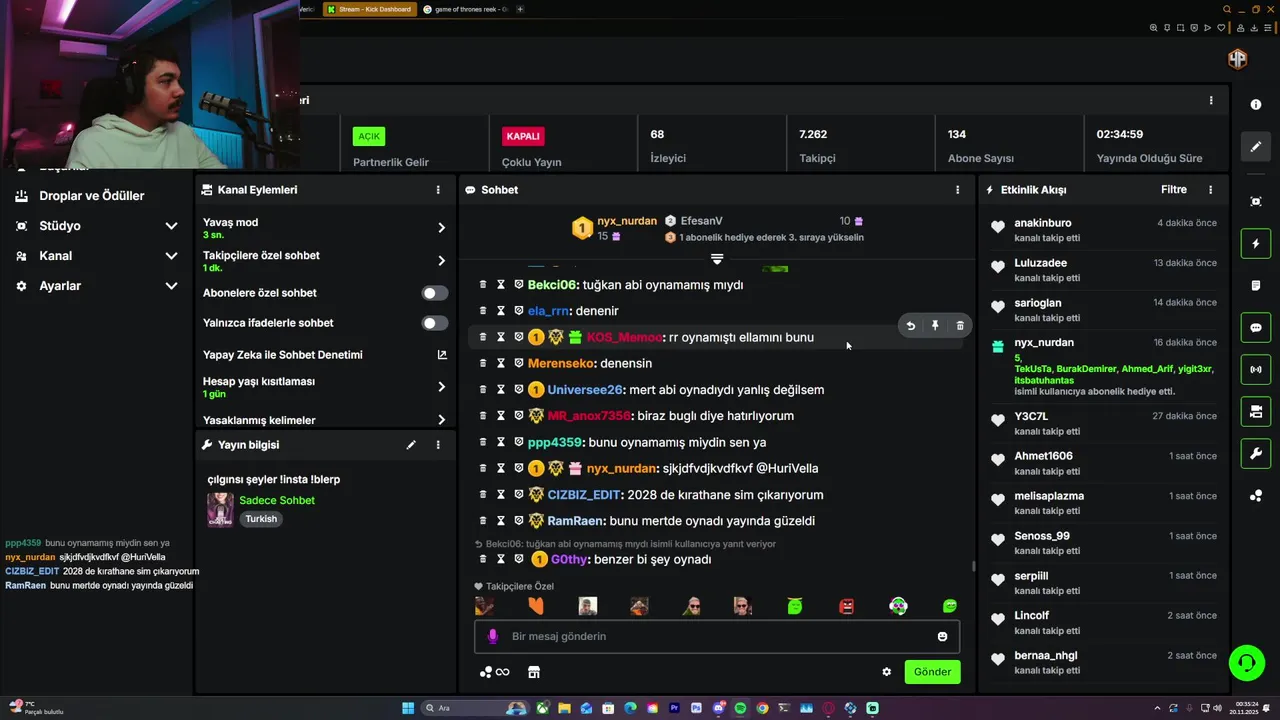This screenshot has height=720, width=1280.
Task: Click the Windows Start button
Action: tap(408, 708)
